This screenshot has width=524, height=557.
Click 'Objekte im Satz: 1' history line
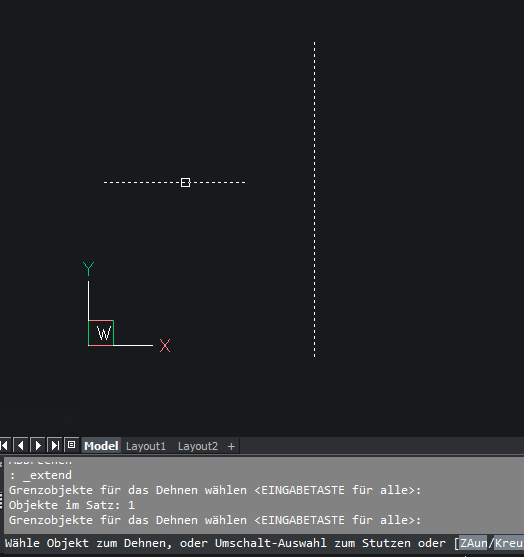point(72,505)
